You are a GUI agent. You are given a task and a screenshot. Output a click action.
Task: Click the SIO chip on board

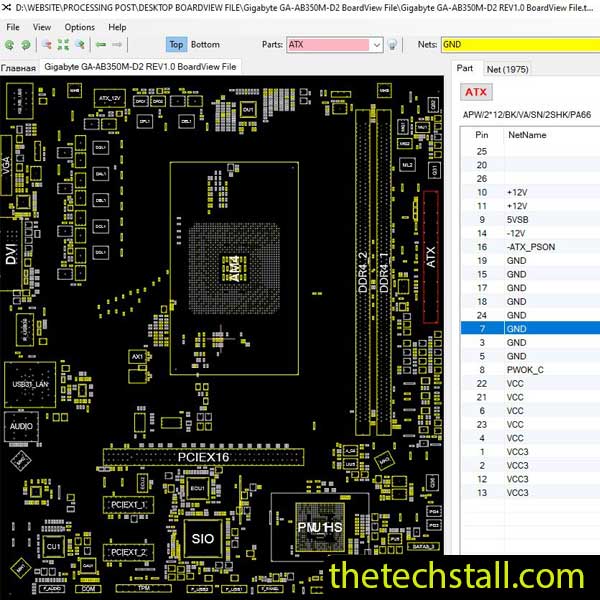(x=203, y=539)
